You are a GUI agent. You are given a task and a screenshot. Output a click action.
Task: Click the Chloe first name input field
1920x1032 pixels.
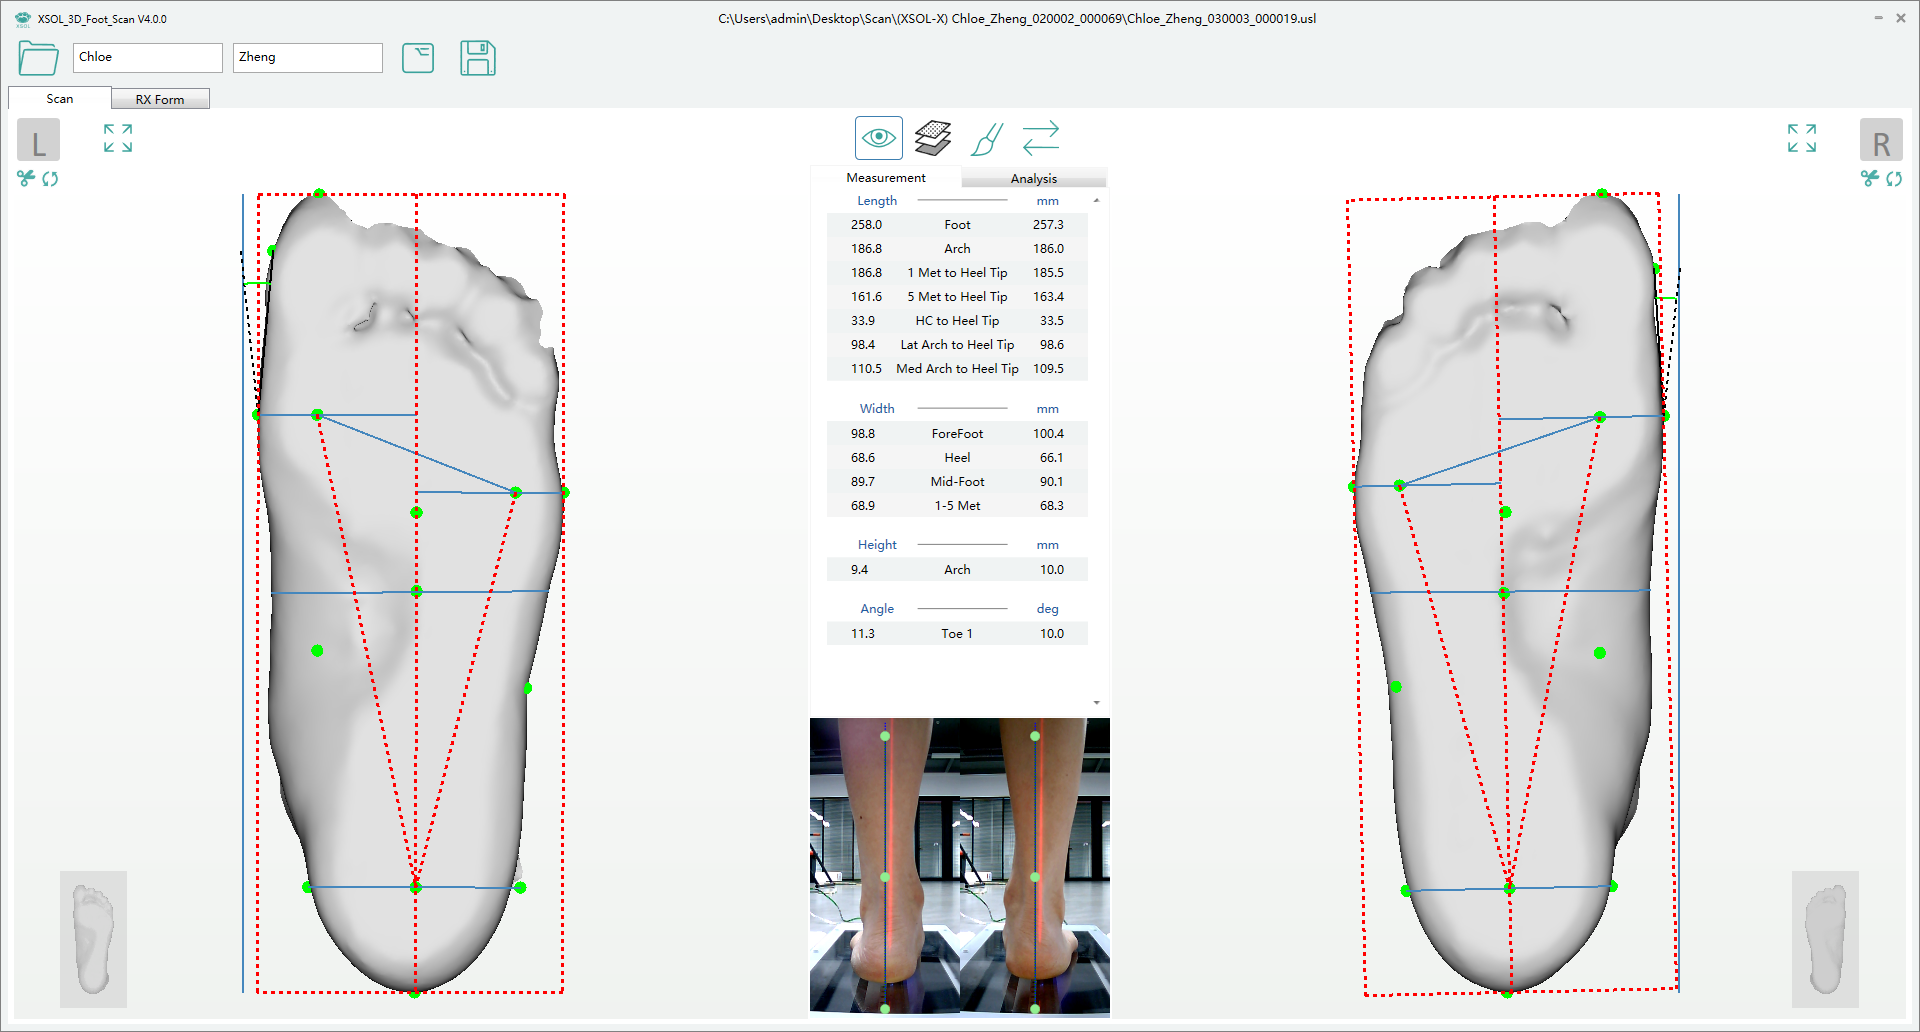(147, 57)
